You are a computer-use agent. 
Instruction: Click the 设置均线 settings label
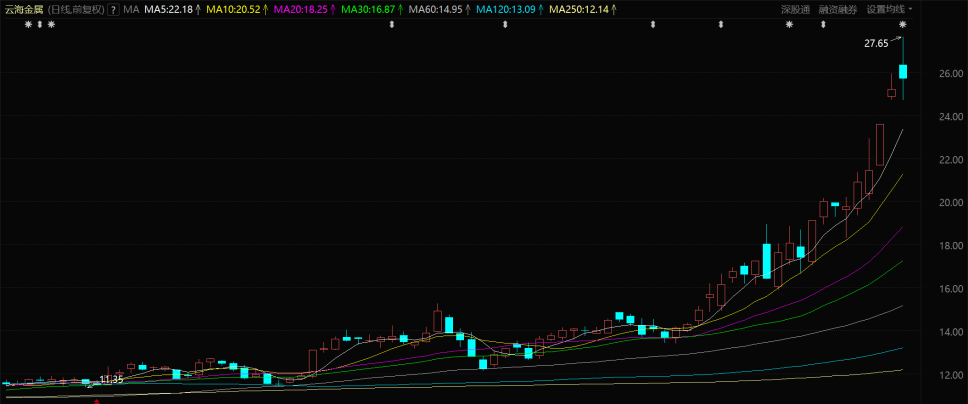click(885, 9)
